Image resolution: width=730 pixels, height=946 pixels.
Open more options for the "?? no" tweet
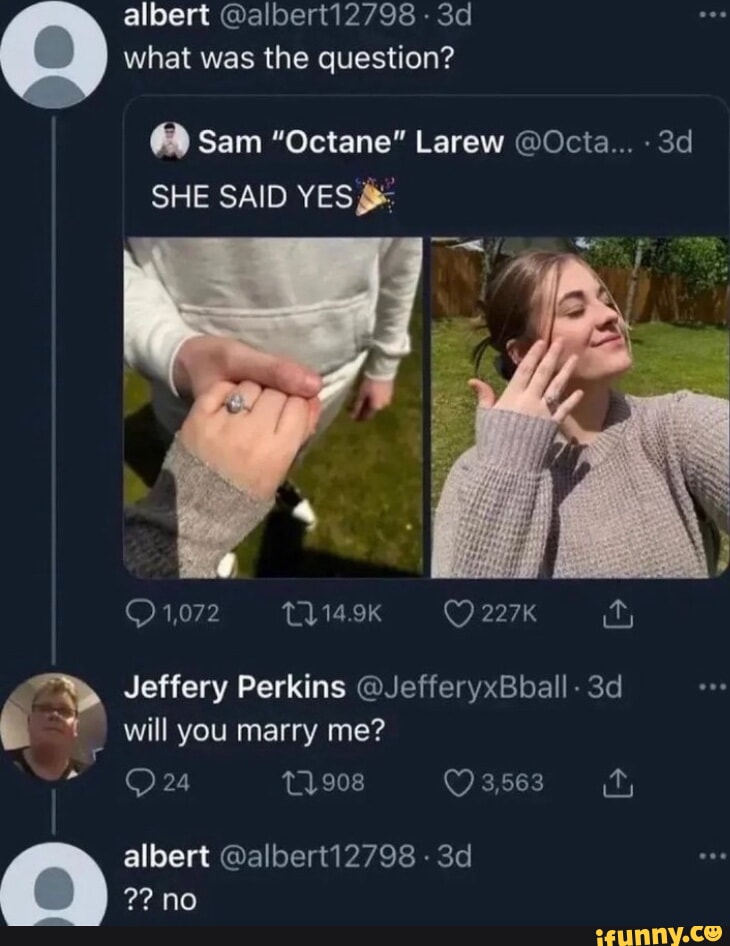click(x=712, y=856)
